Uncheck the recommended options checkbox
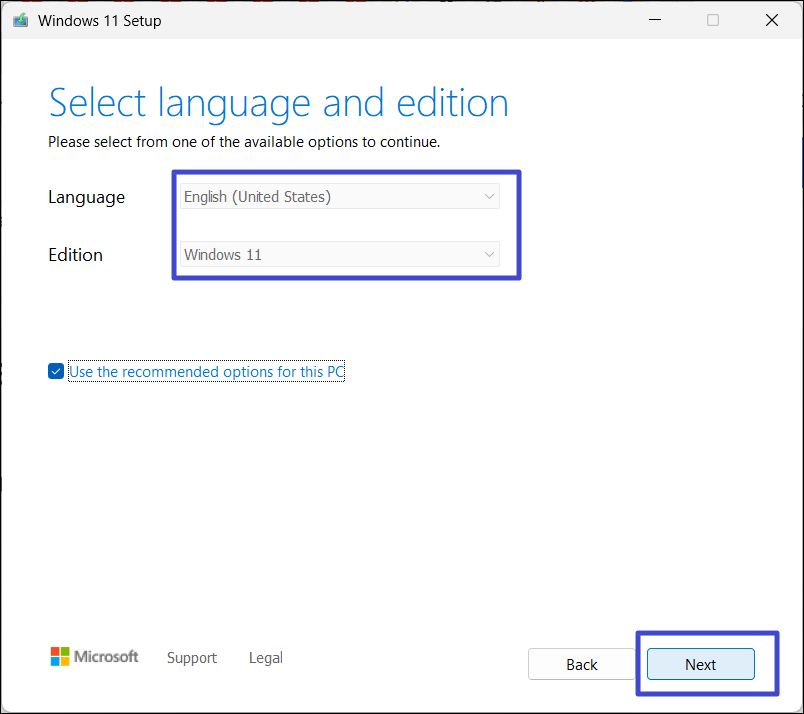 click(56, 372)
